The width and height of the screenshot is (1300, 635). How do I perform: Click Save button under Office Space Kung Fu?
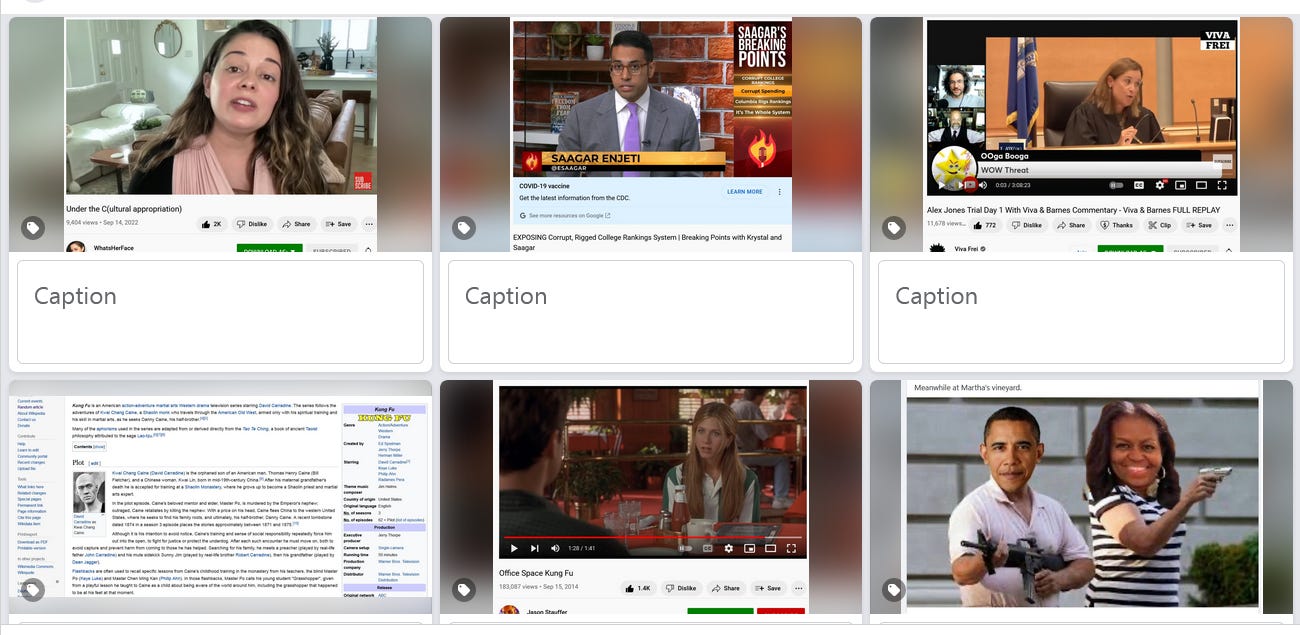tap(767, 588)
